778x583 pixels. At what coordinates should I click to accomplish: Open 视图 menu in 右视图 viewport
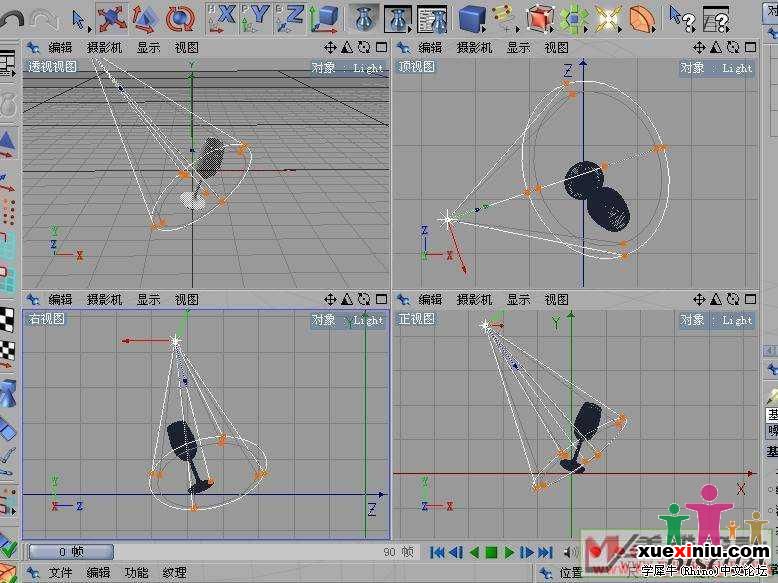pyautogui.click(x=187, y=300)
